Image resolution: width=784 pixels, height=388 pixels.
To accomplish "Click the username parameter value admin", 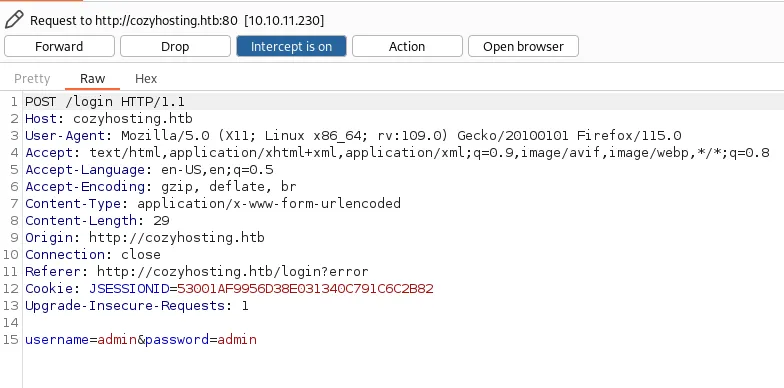I will [x=117, y=340].
